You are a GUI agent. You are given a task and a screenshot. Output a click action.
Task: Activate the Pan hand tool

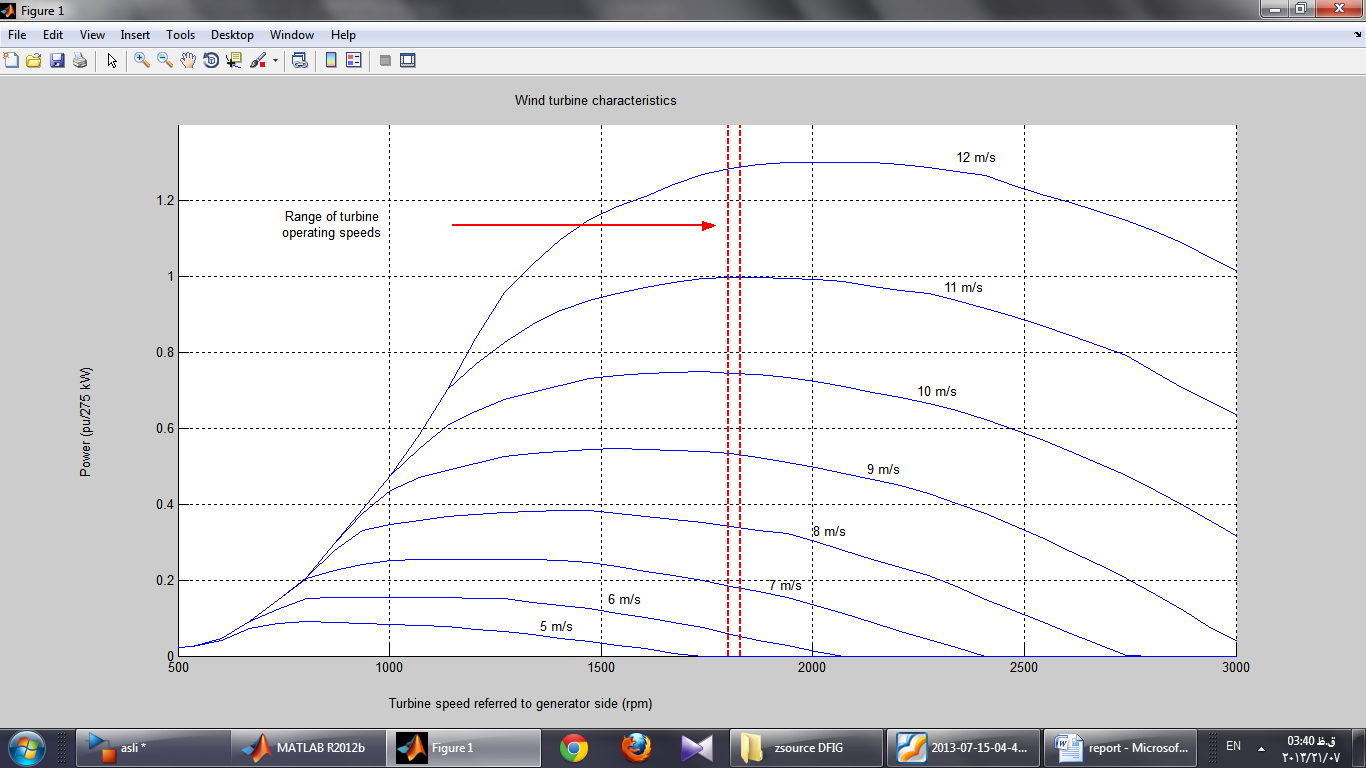[x=188, y=61]
